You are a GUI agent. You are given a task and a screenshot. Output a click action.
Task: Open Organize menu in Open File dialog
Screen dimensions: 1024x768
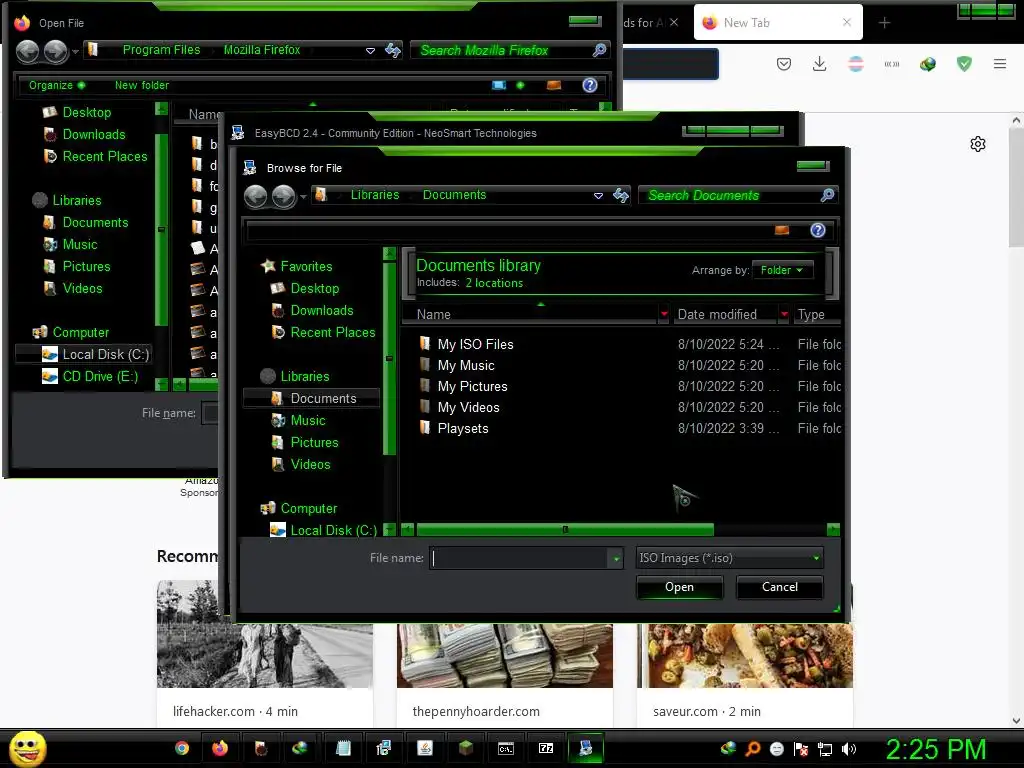coord(56,85)
